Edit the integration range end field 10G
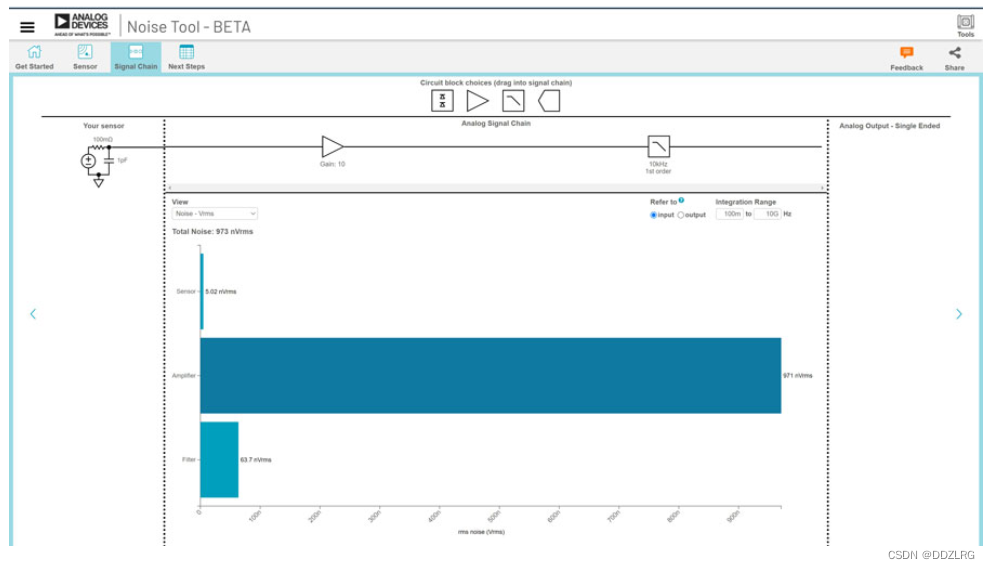The image size is (990, 569). click(x=768, y=214)
